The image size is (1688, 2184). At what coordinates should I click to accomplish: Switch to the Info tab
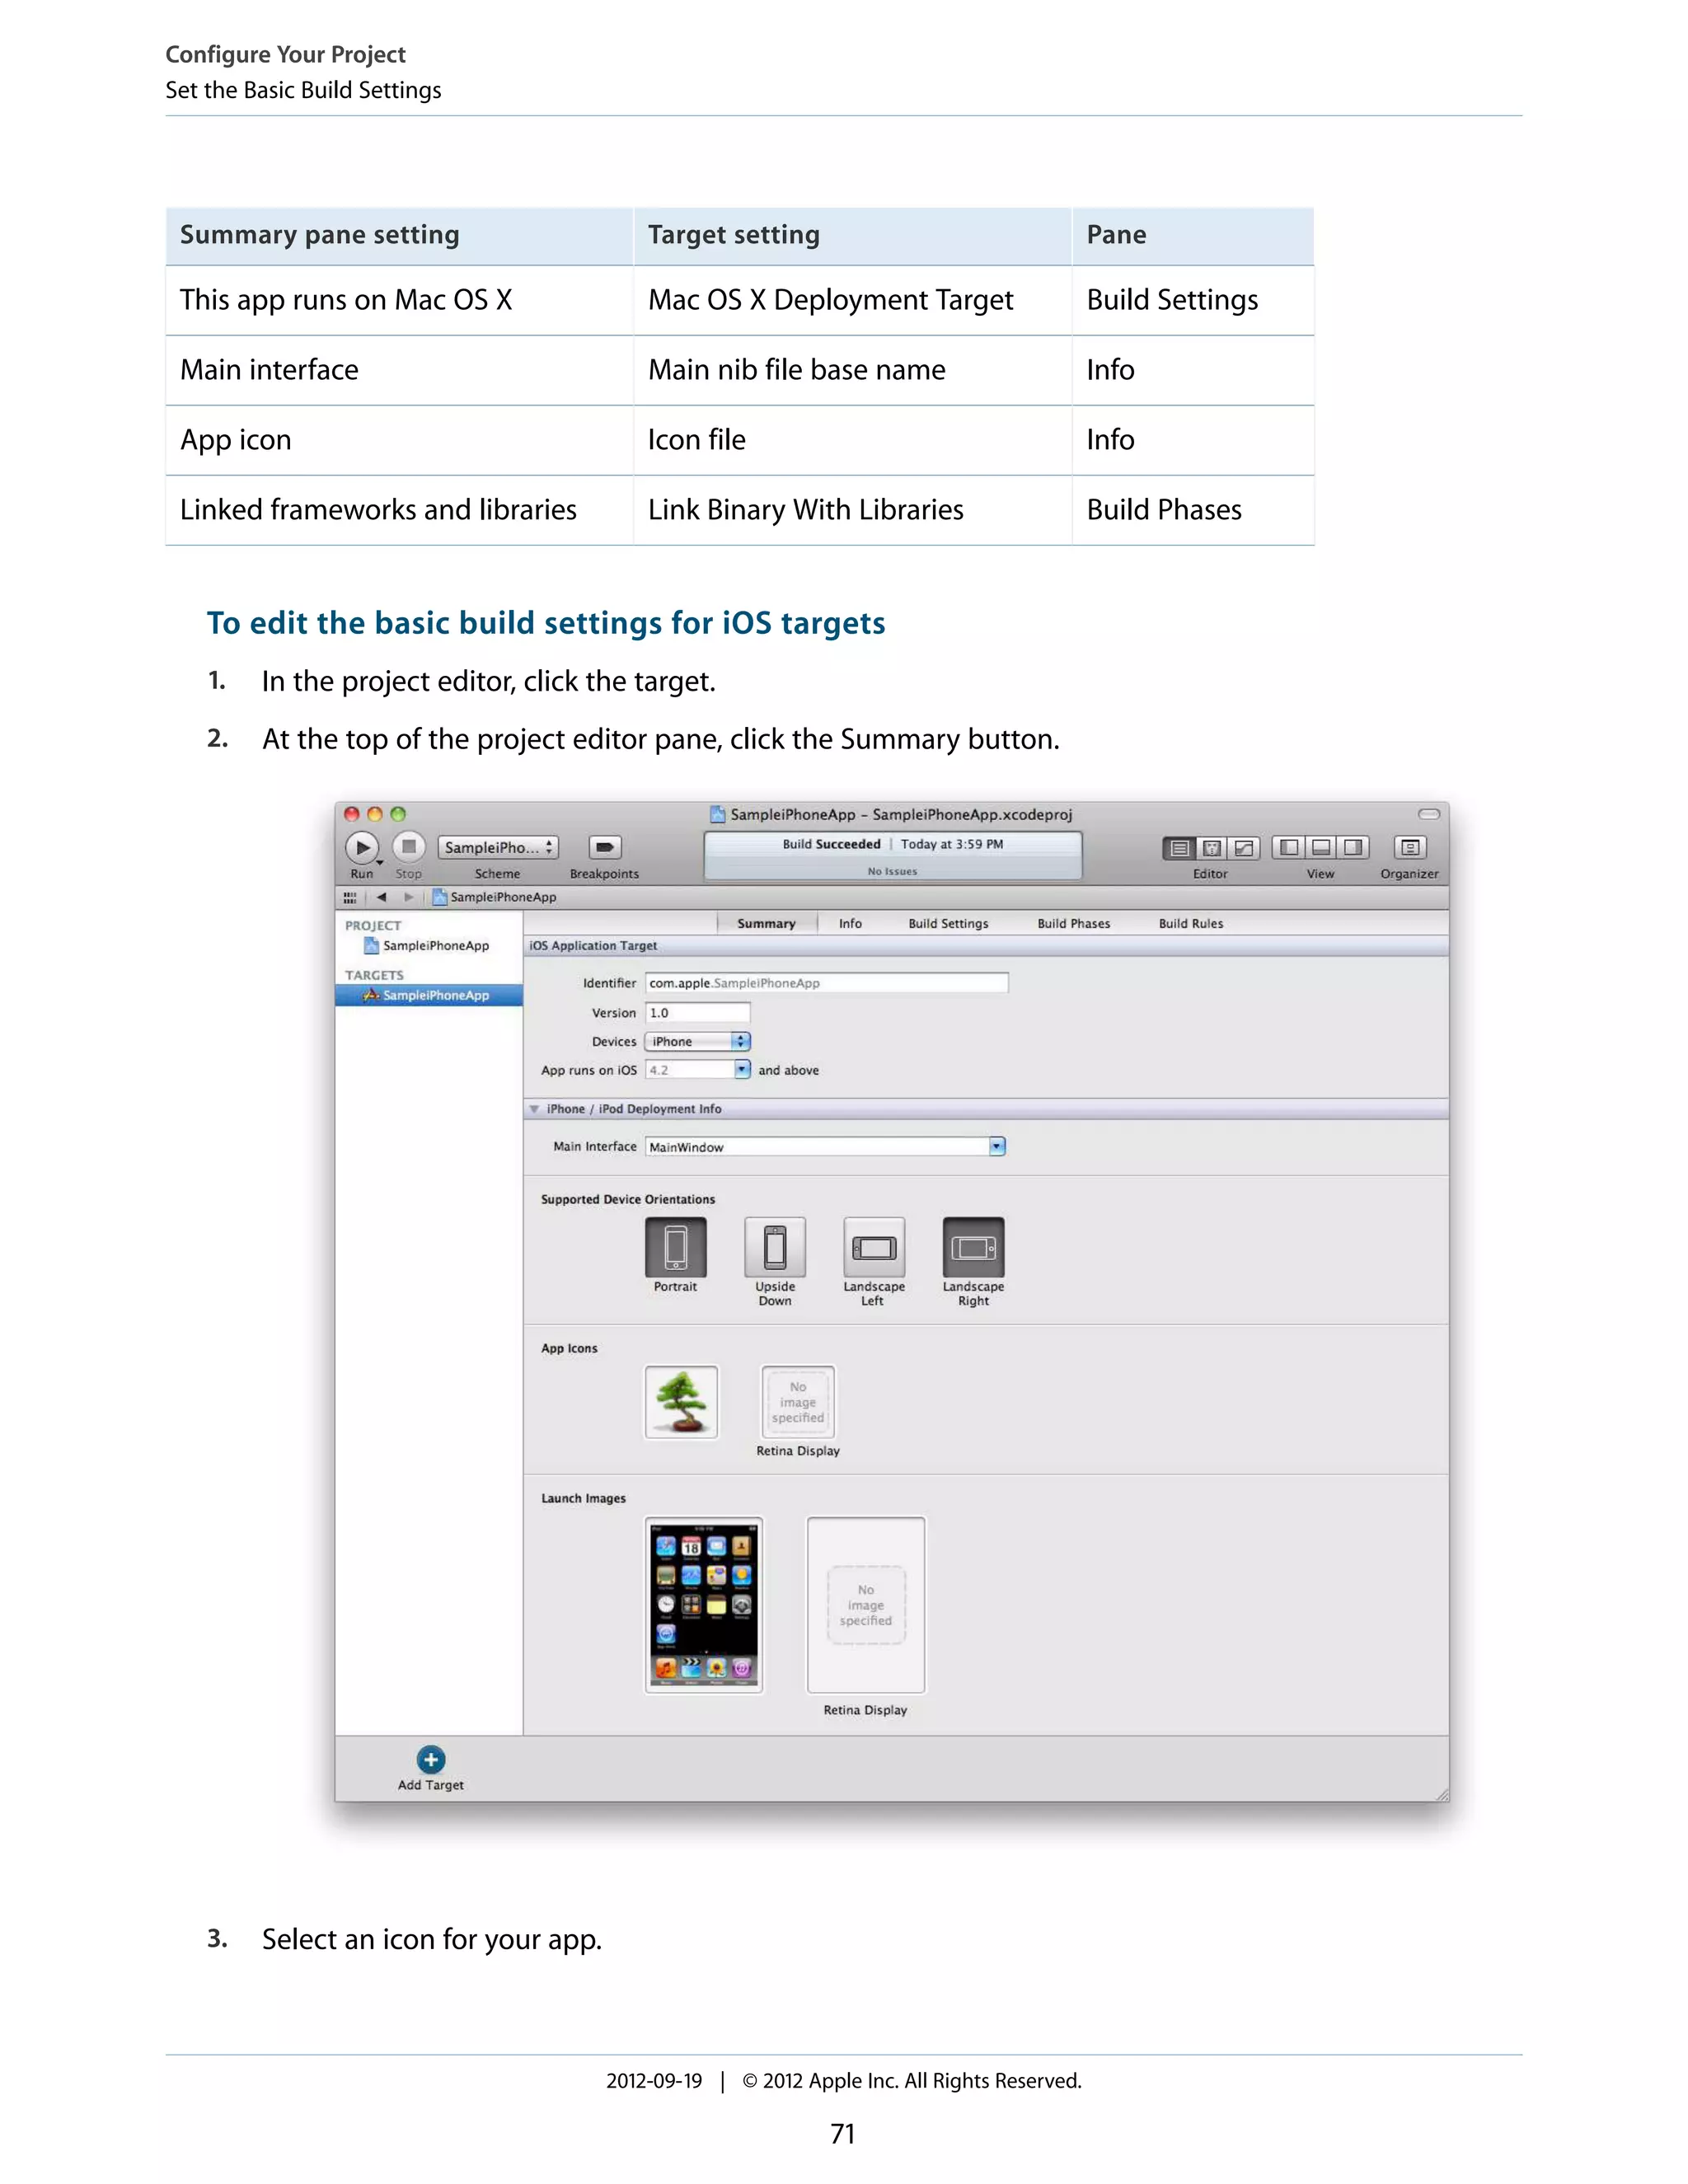(850, 924)
